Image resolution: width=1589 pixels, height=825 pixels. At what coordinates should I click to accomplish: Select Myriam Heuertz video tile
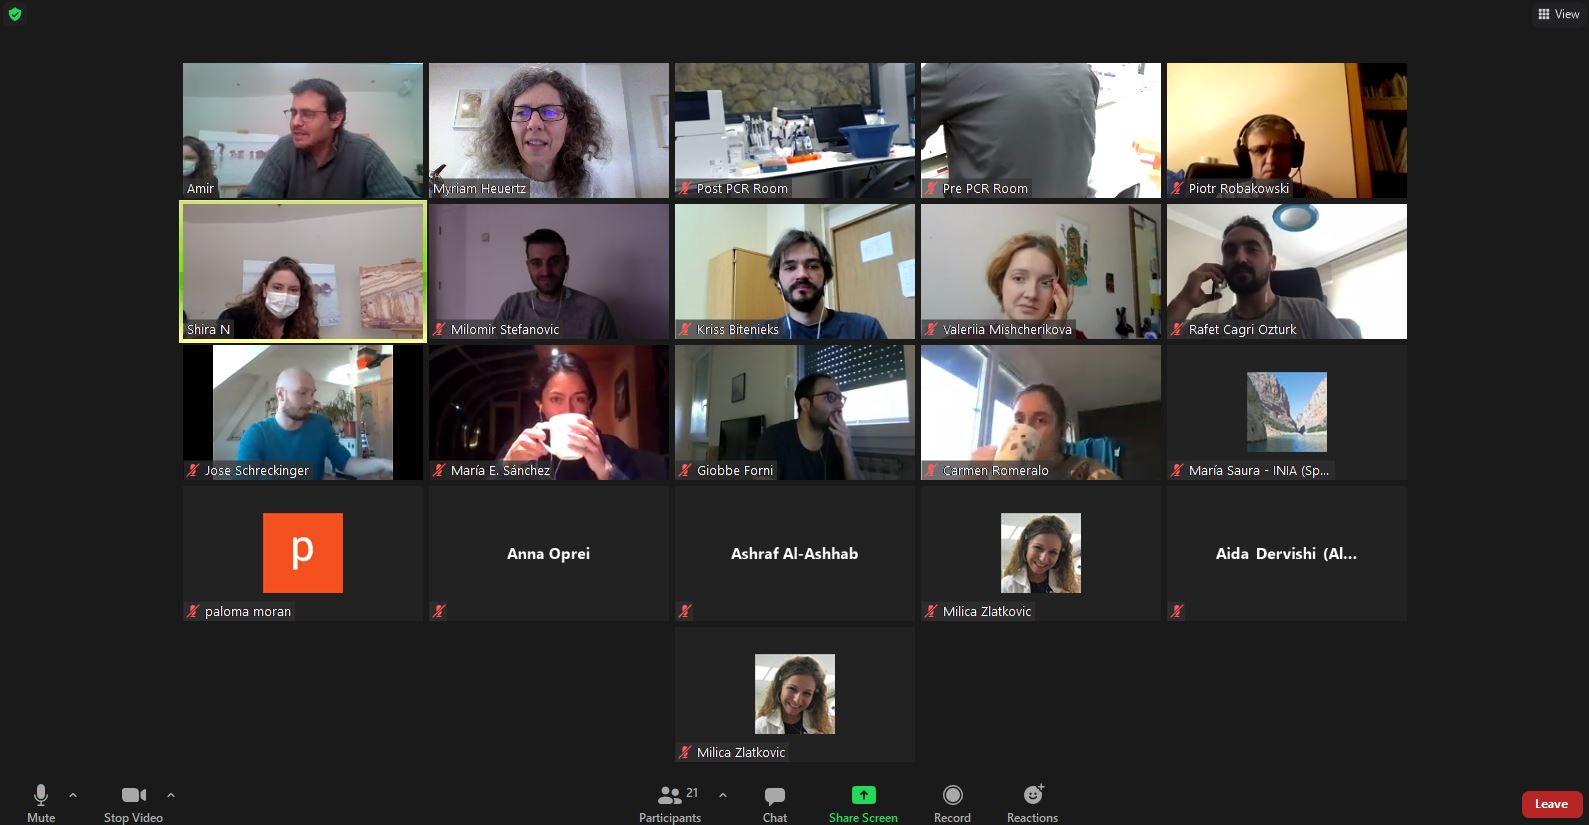tap(549, 130)
